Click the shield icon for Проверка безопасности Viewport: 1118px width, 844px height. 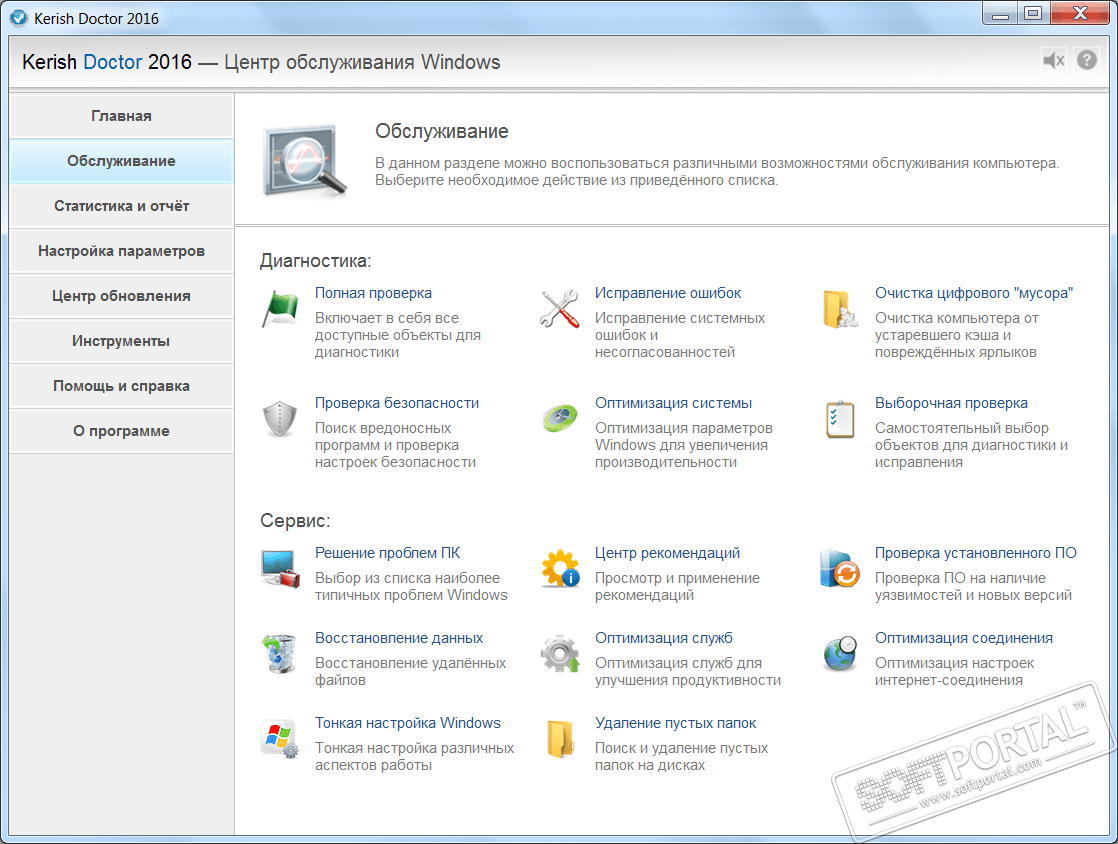(x=280, y=418)
